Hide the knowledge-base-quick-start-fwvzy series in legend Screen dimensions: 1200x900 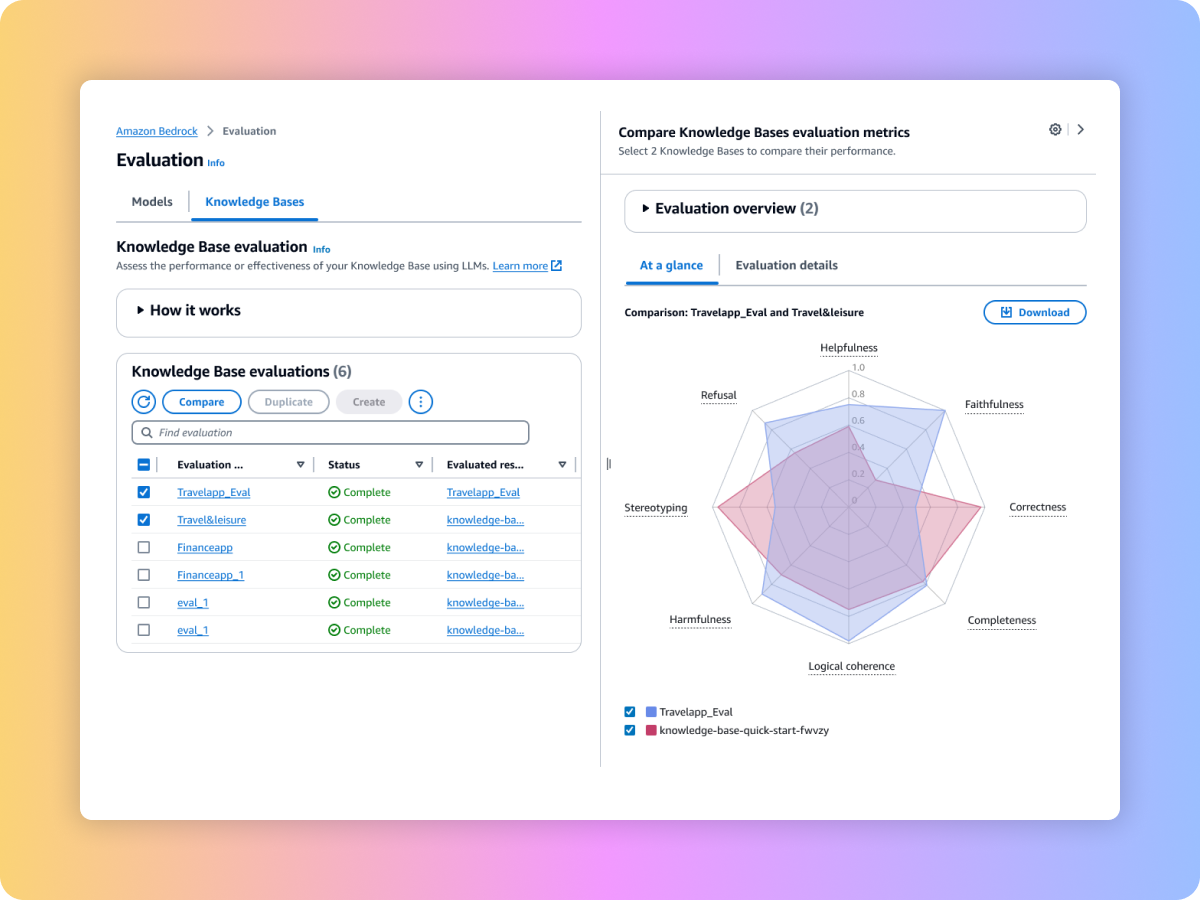tap(629, 730)
